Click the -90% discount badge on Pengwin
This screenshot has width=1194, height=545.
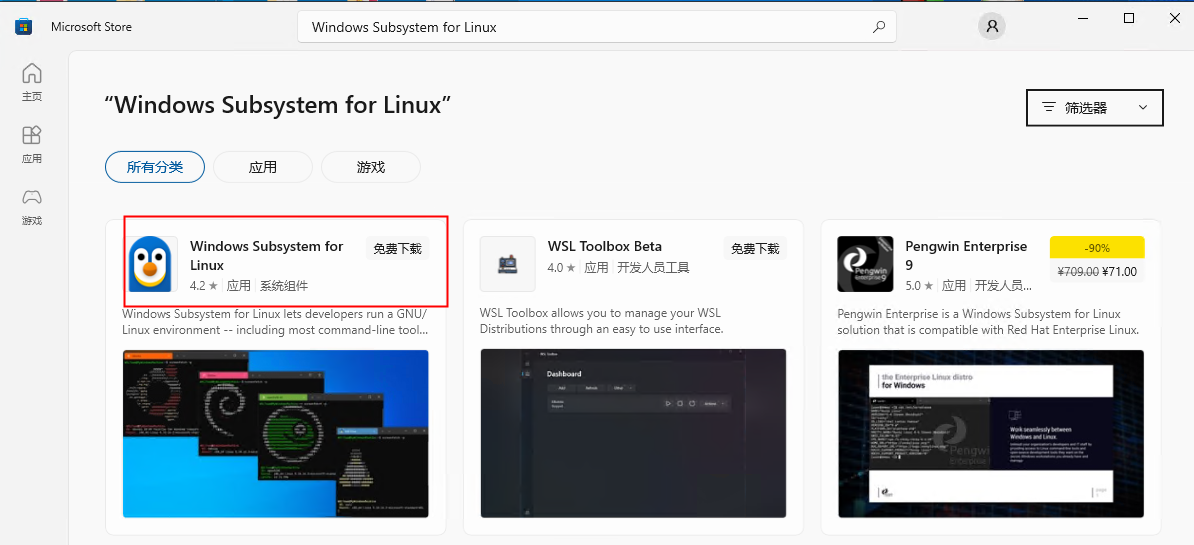click(1097, 248)
